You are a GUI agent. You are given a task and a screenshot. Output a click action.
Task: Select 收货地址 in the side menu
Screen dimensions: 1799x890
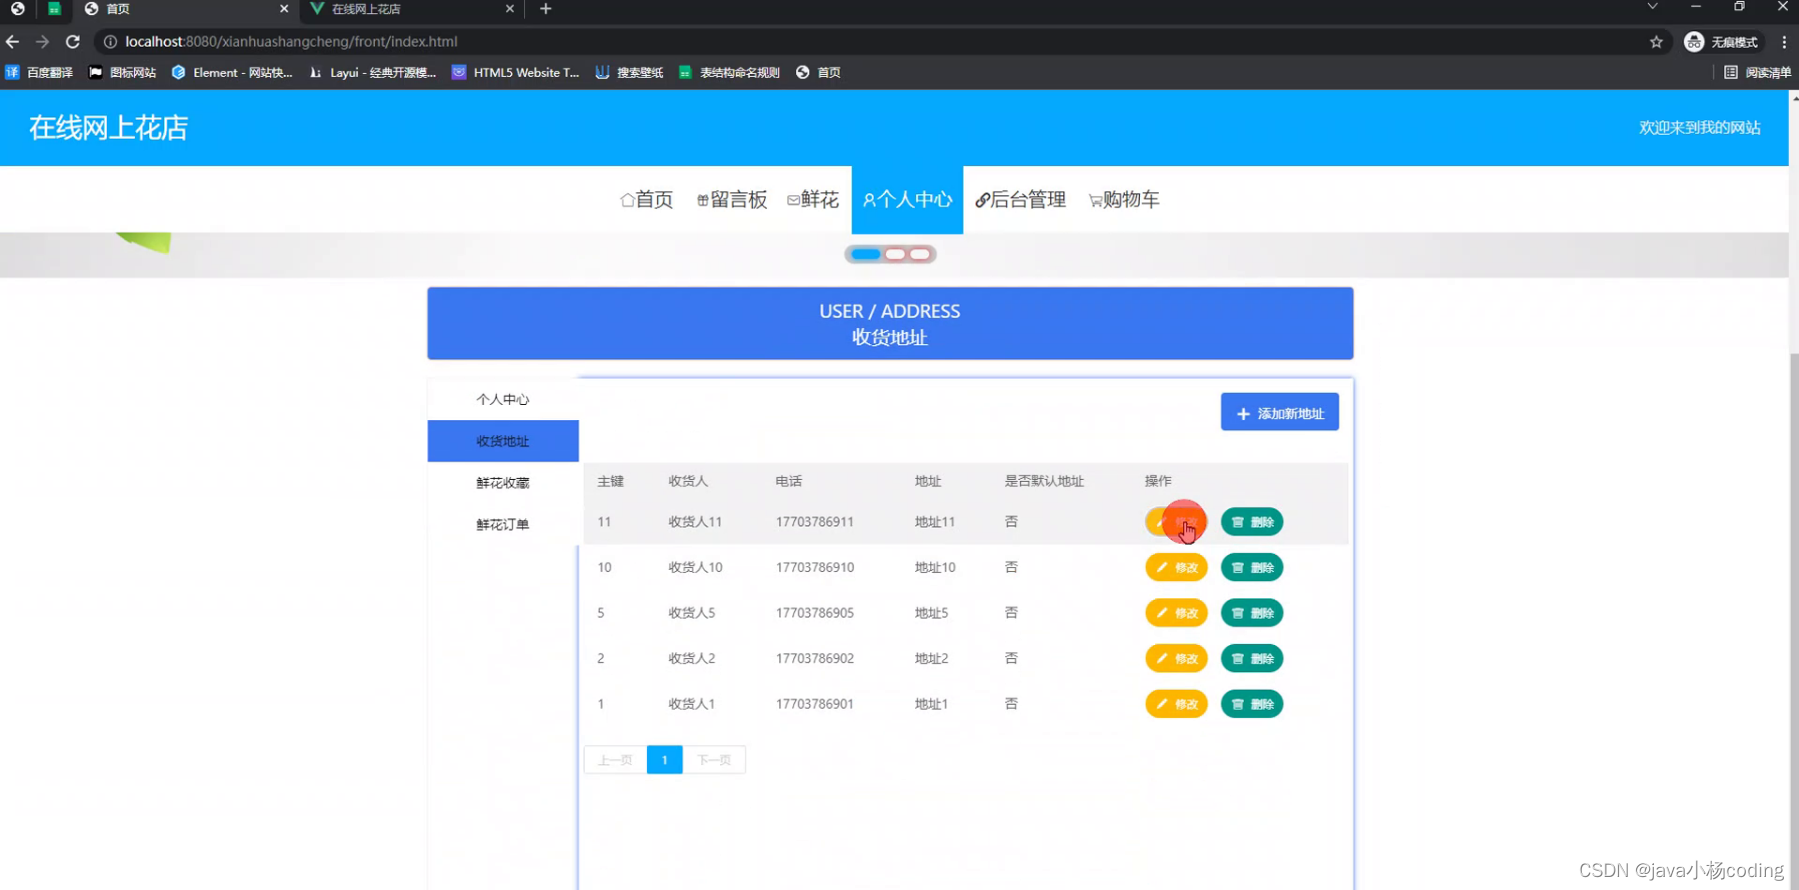(503, 441)
